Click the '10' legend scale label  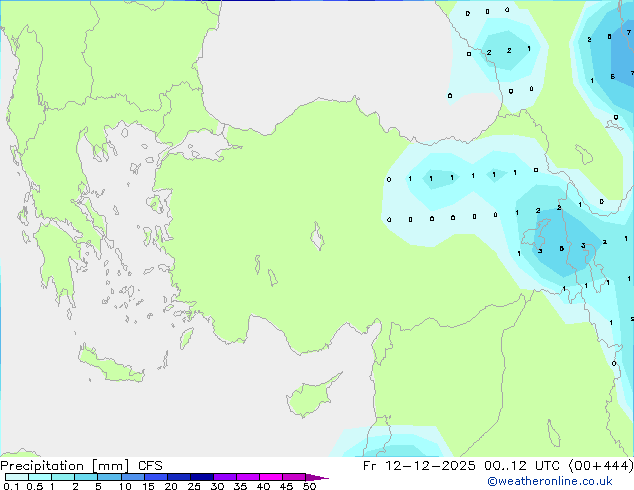coord(125,486)
